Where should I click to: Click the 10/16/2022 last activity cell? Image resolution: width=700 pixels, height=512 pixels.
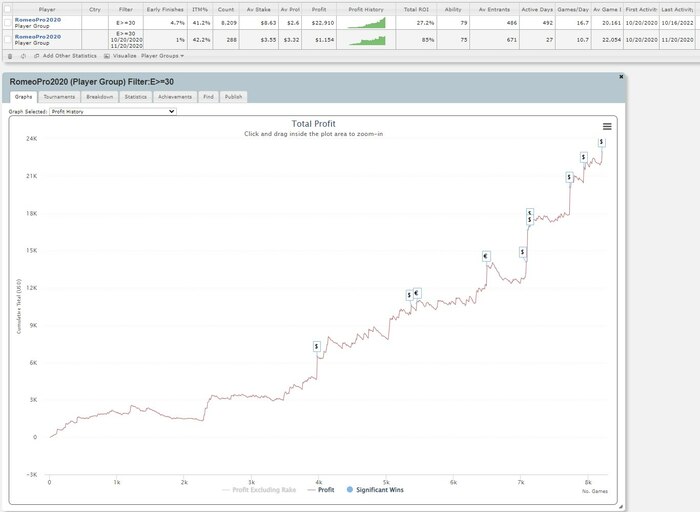click(677, 23)
